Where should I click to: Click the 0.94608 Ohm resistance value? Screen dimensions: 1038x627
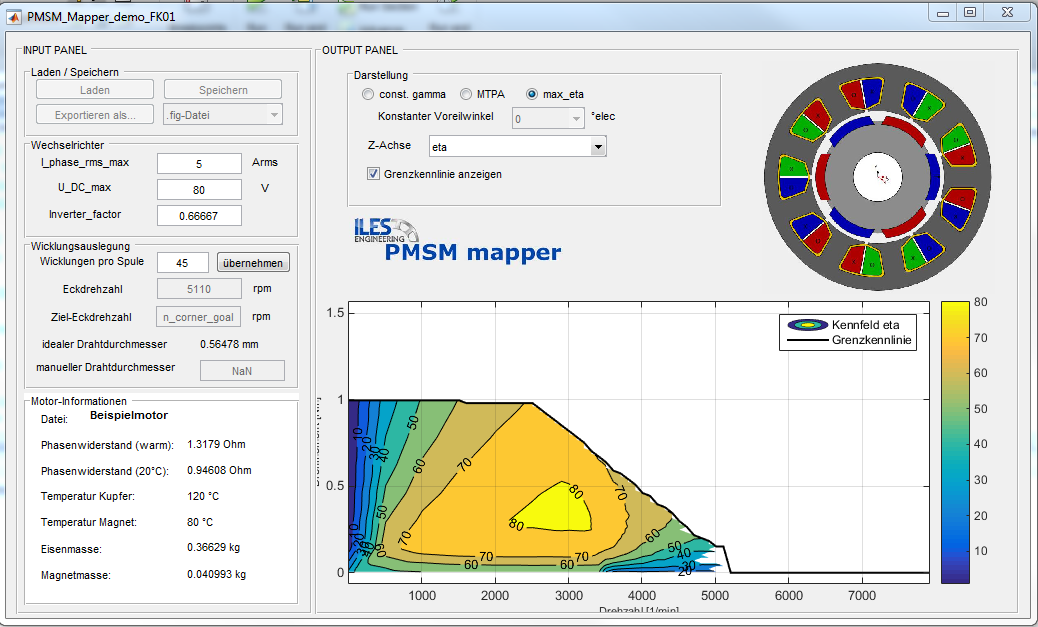pyautogui.click(x=219, y=470)
